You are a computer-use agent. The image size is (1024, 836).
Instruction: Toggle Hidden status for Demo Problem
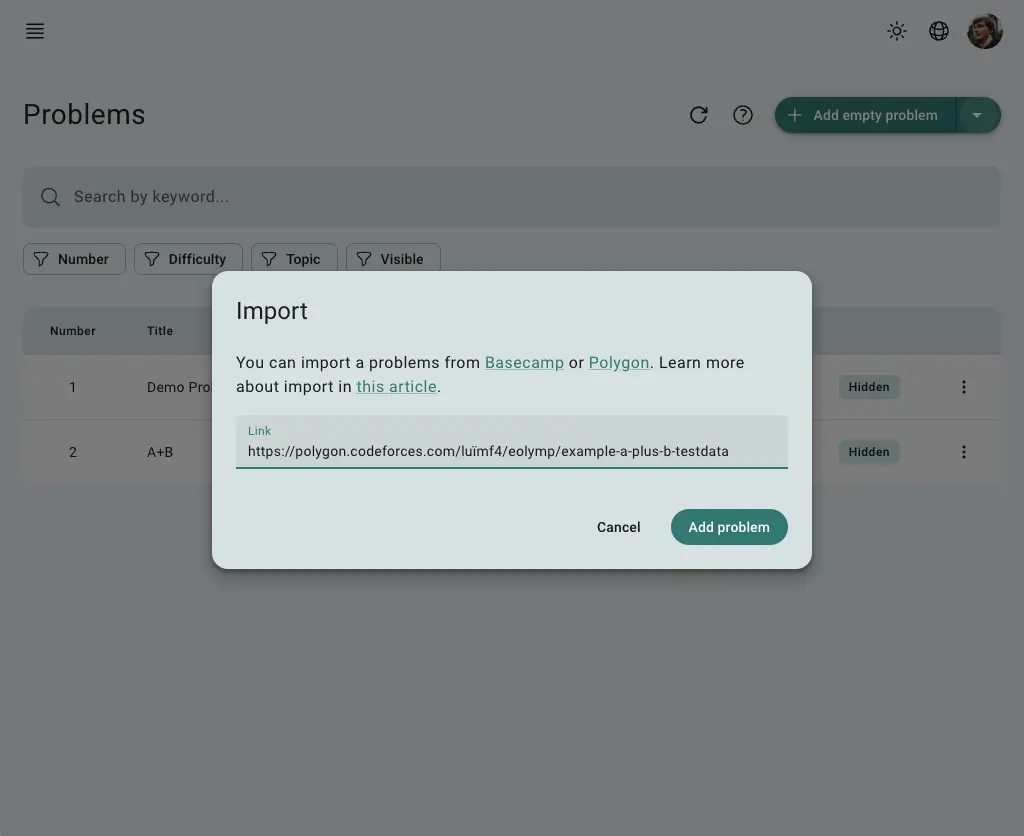tap(869, 387)
